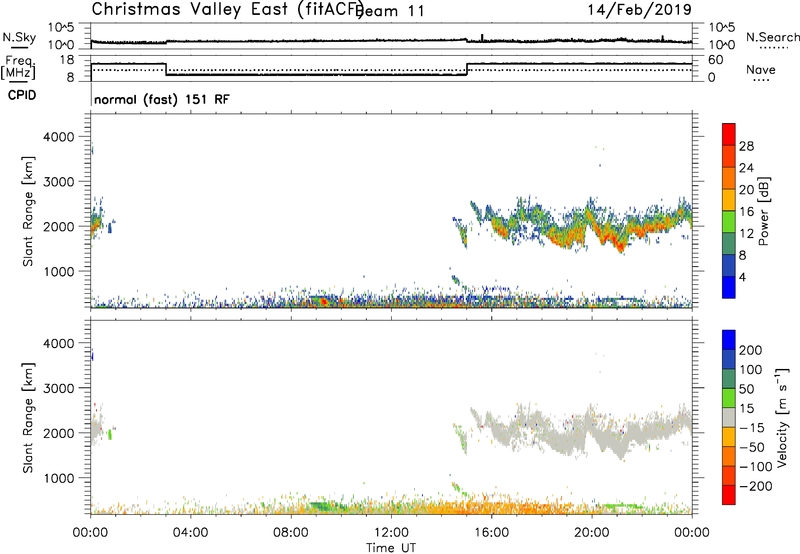The image size is (800, 554).
Task: Click the 'Freq. [MHz]' axis label
Action: tap(18, 67)
